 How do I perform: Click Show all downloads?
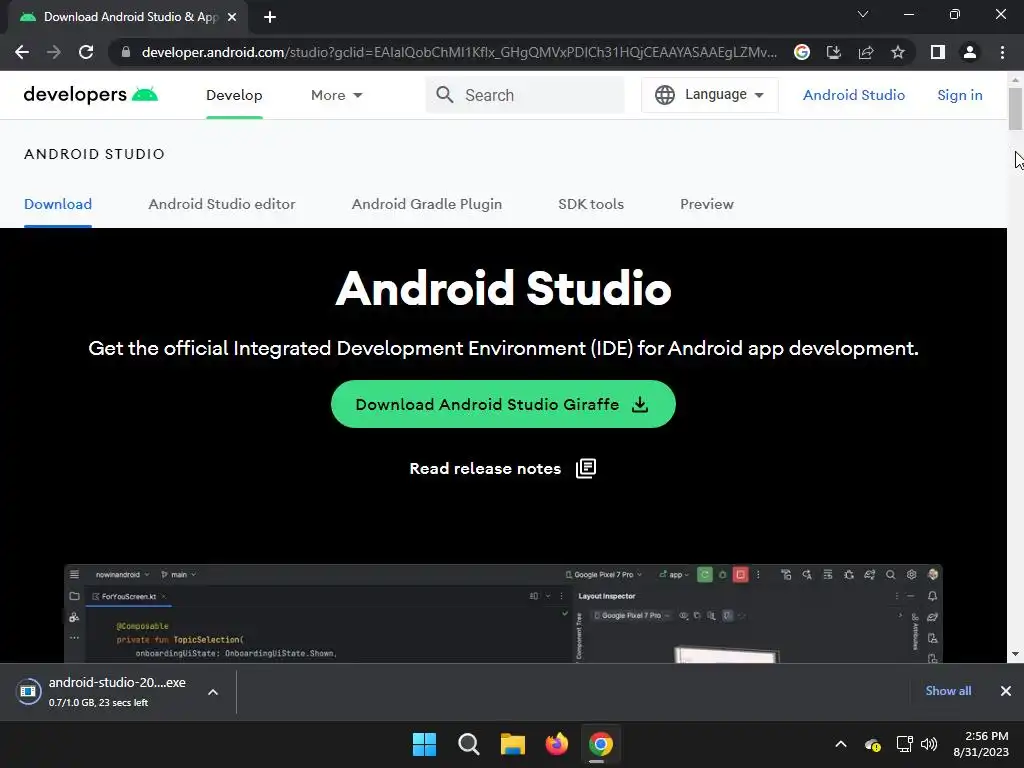948,691
